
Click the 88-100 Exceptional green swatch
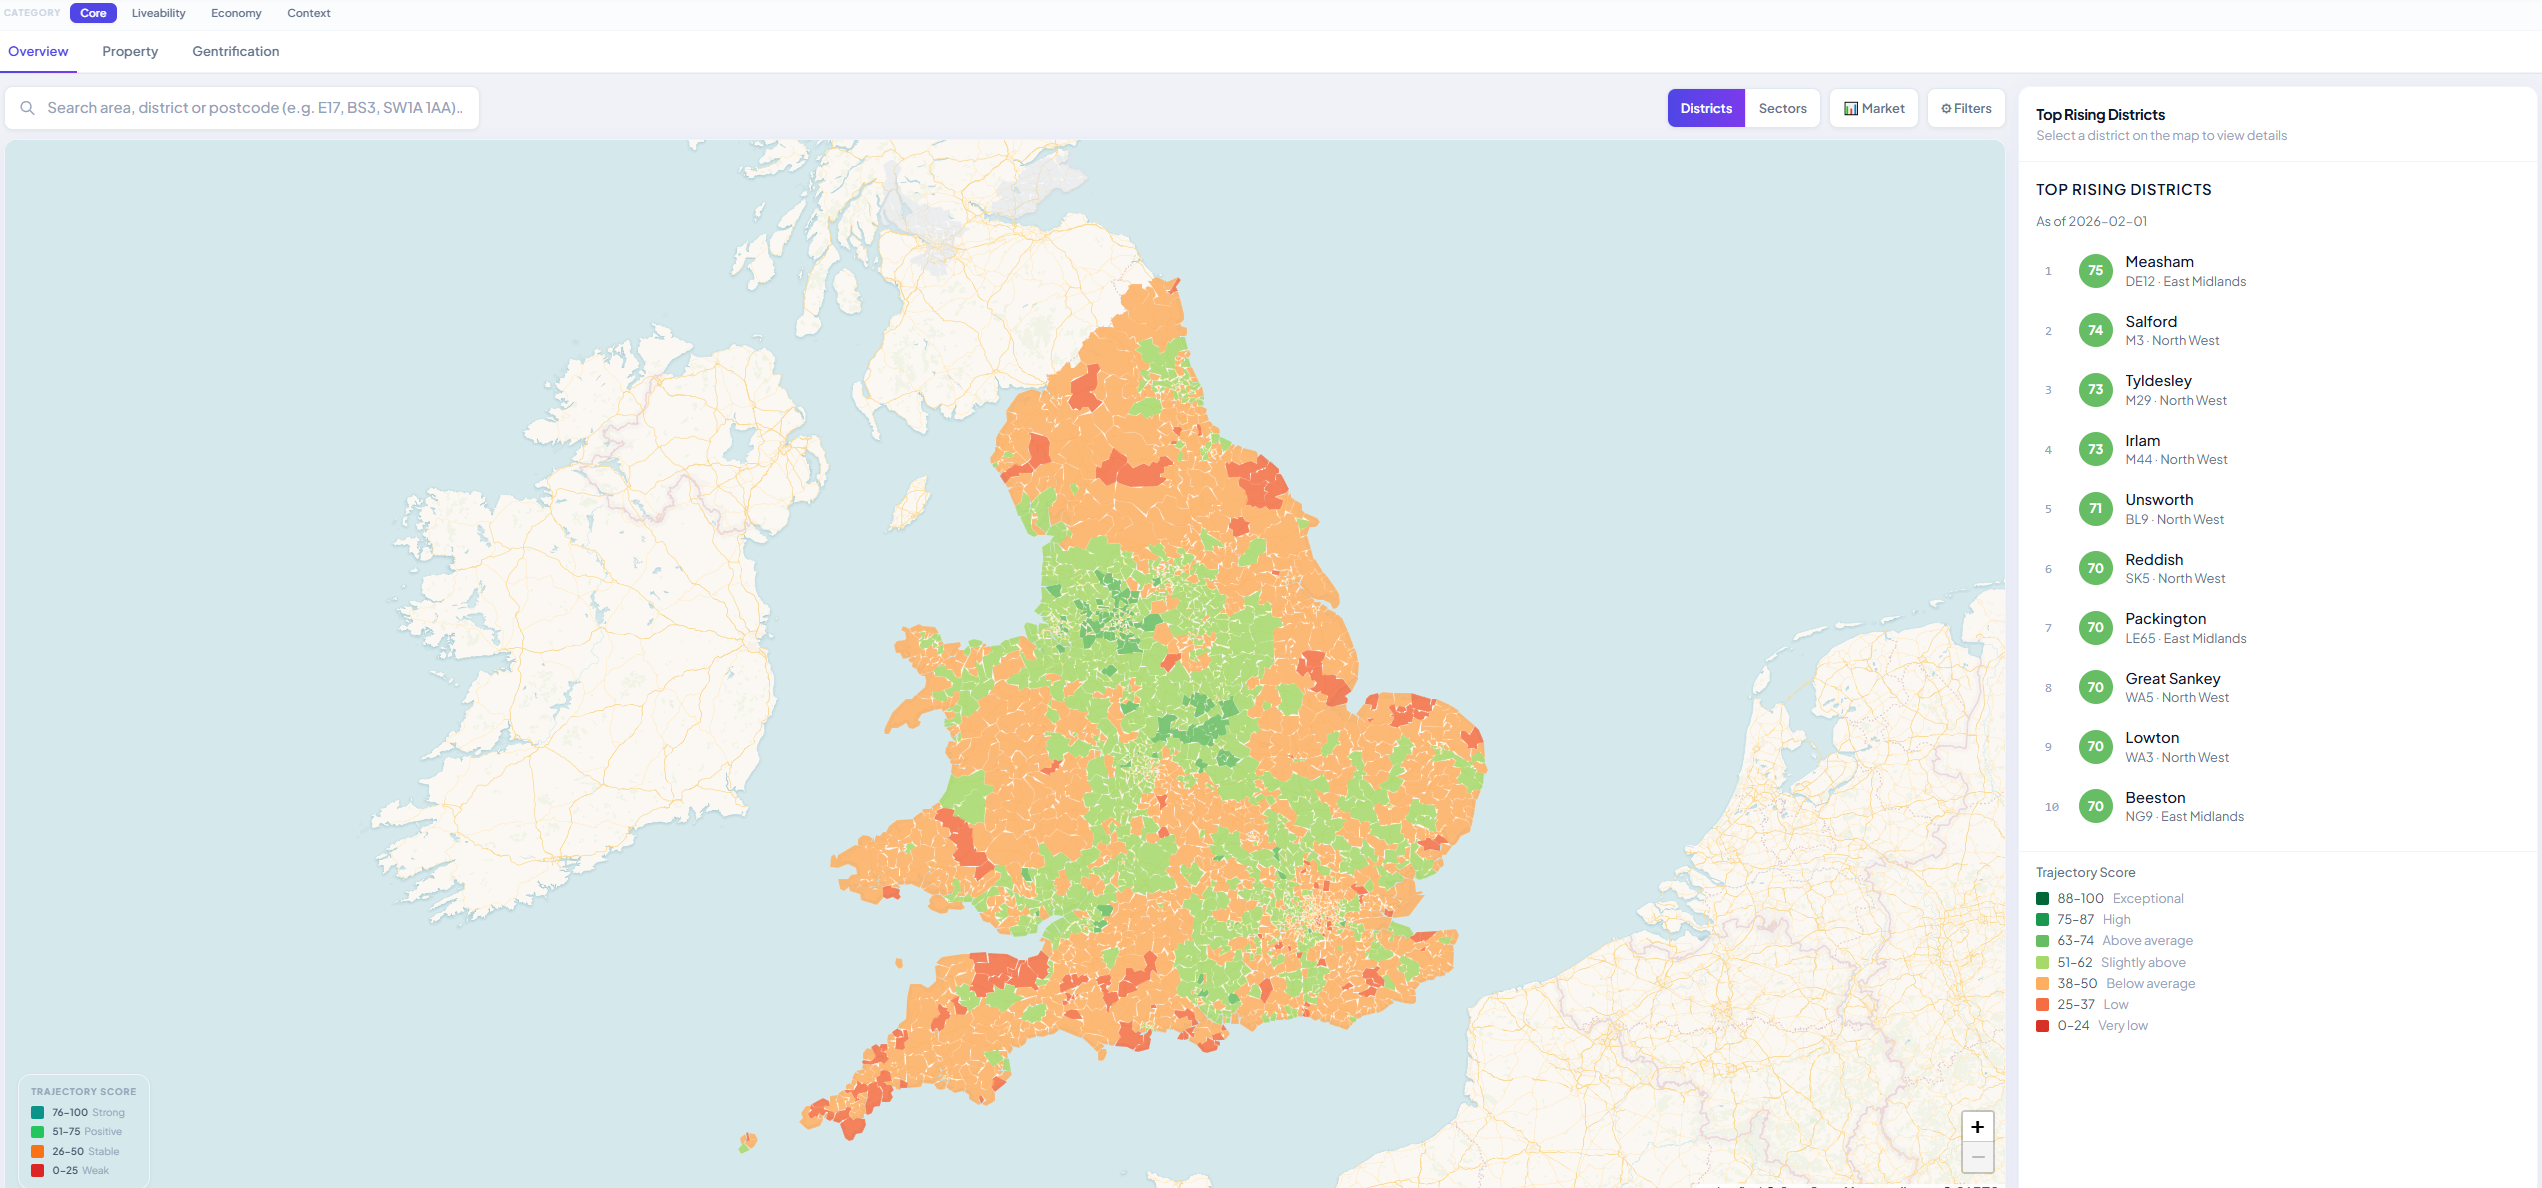[2043, 898]
